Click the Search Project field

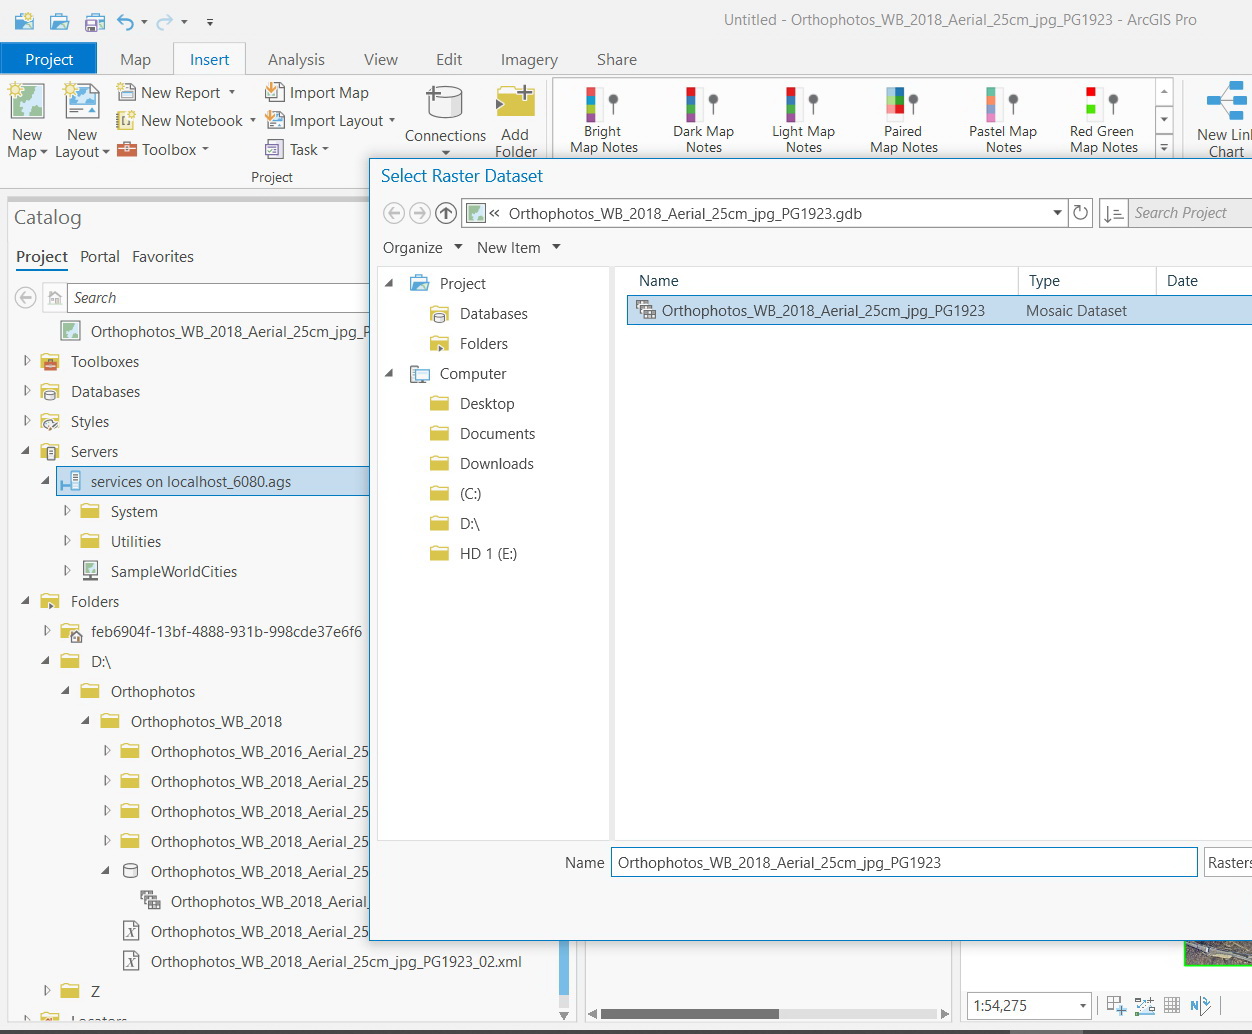[x=1190, y=213]
